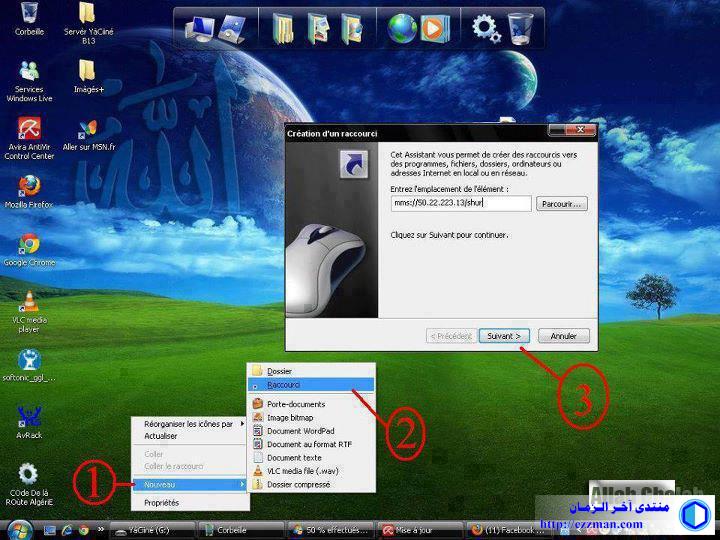Viewport: 720px width, 540px height.
Task: Expand the Nouveau submenu
Action: tap(190, 484)
